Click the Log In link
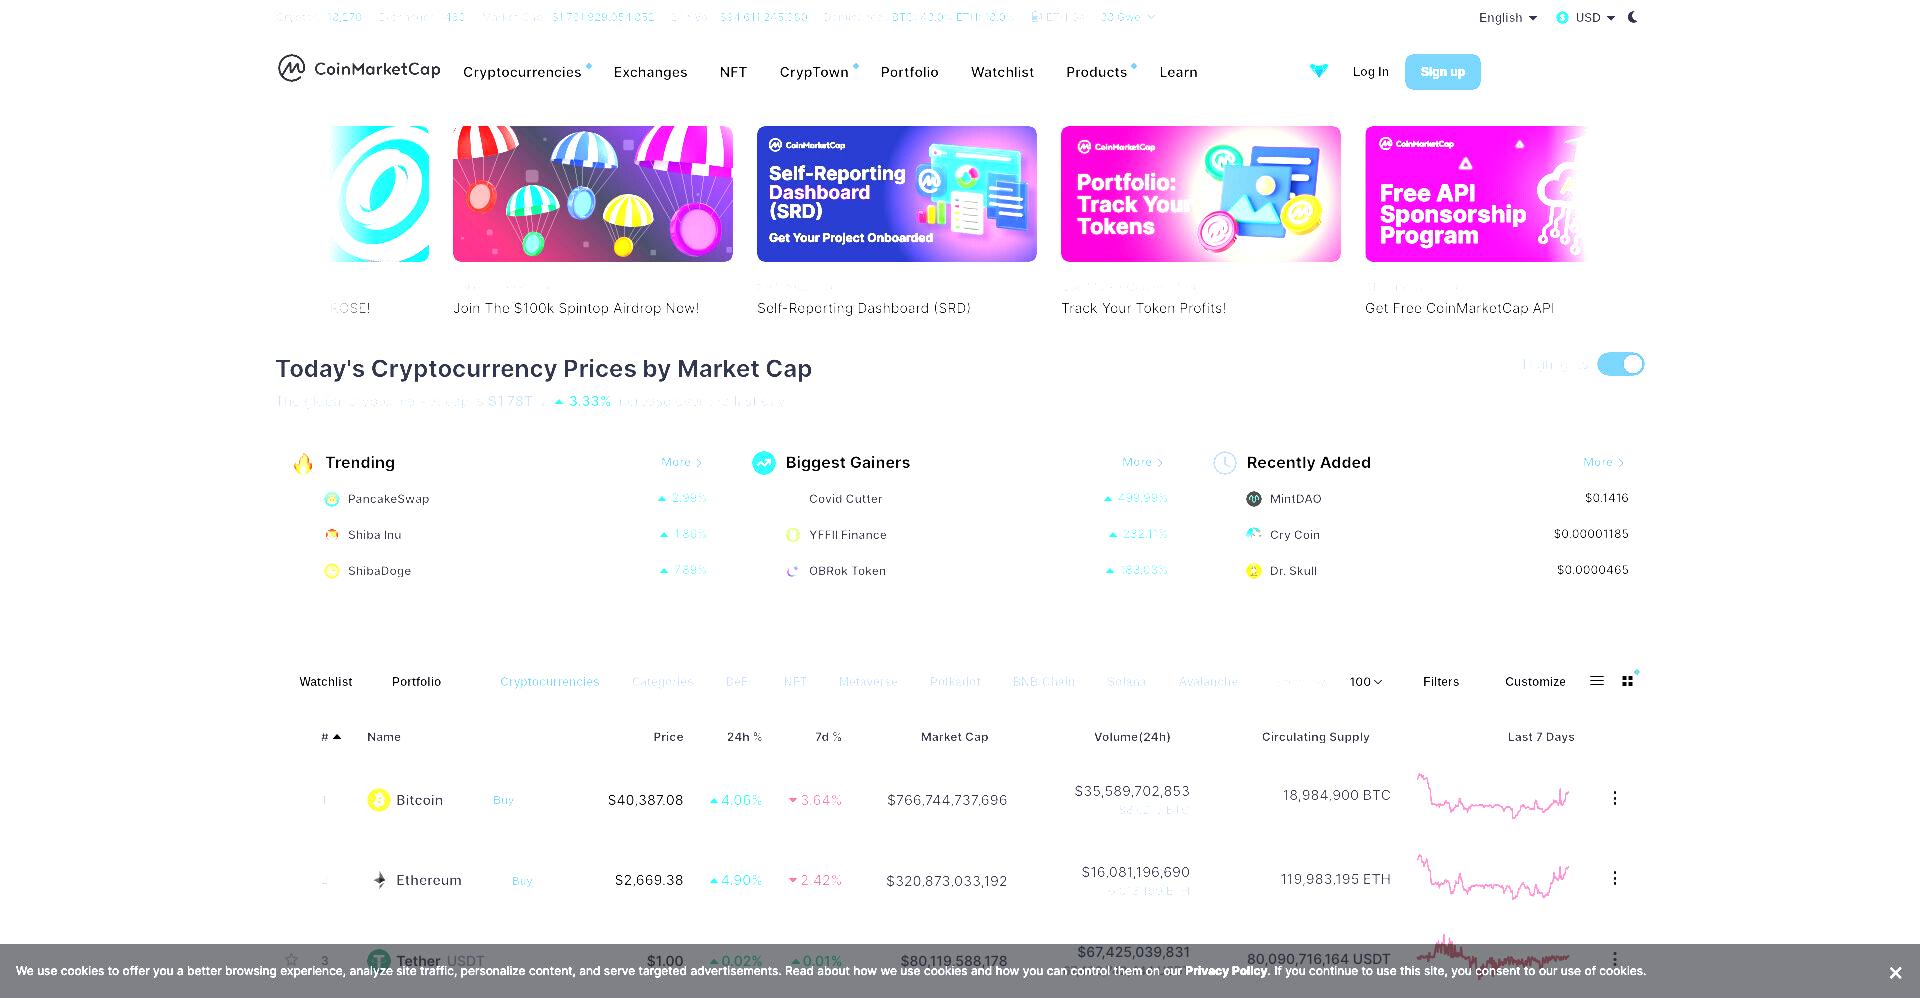Screen dimensions: 1920x998 [x=1370, y=72]
